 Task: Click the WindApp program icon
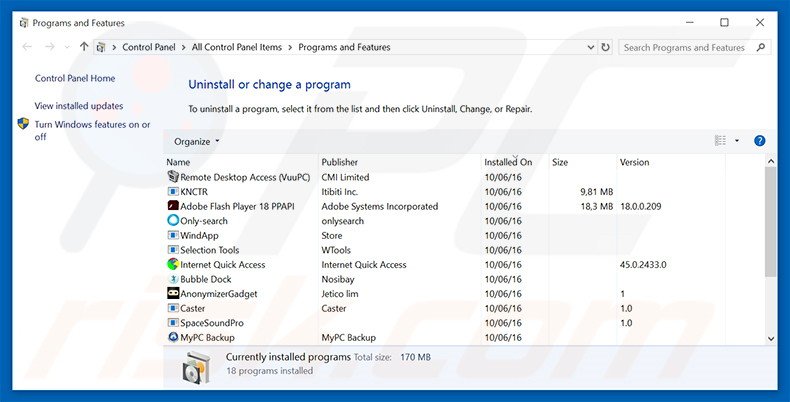point(173,235)
